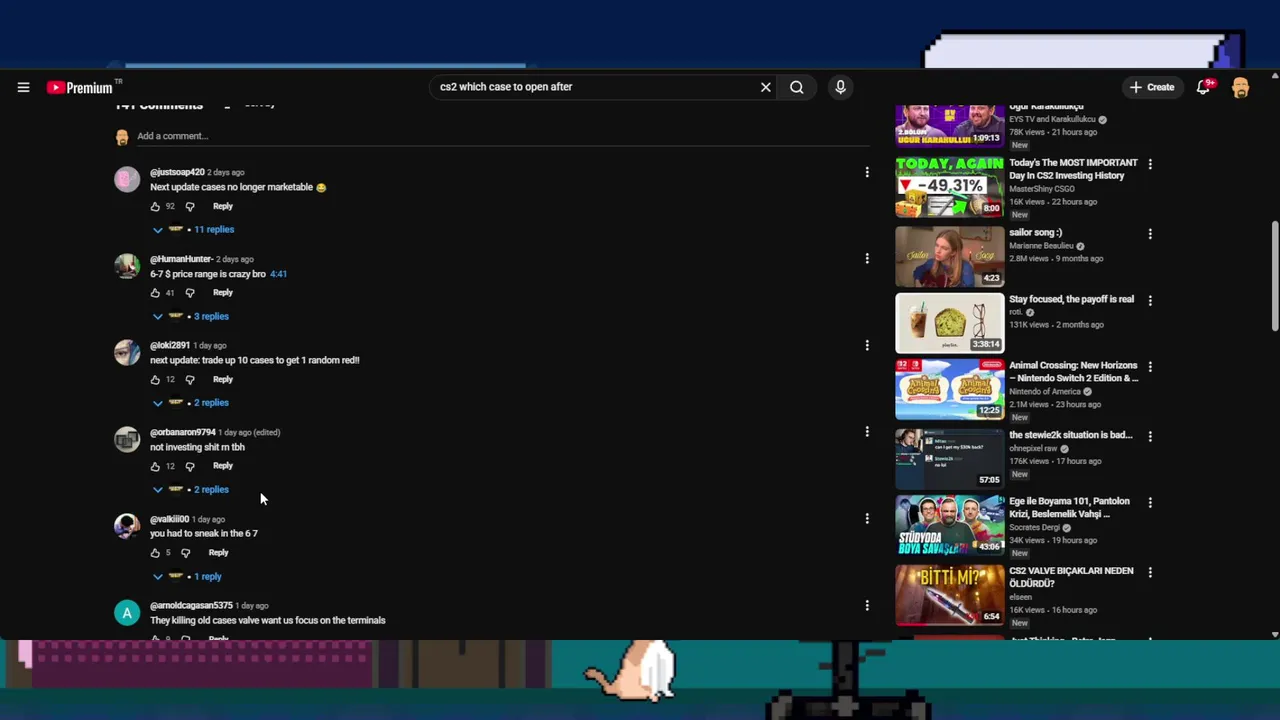Image resolution: width=1280 pixels, height=720 pixels.
Task: Open action menu for @valkiii00 comment
Action: click(867, 518)
